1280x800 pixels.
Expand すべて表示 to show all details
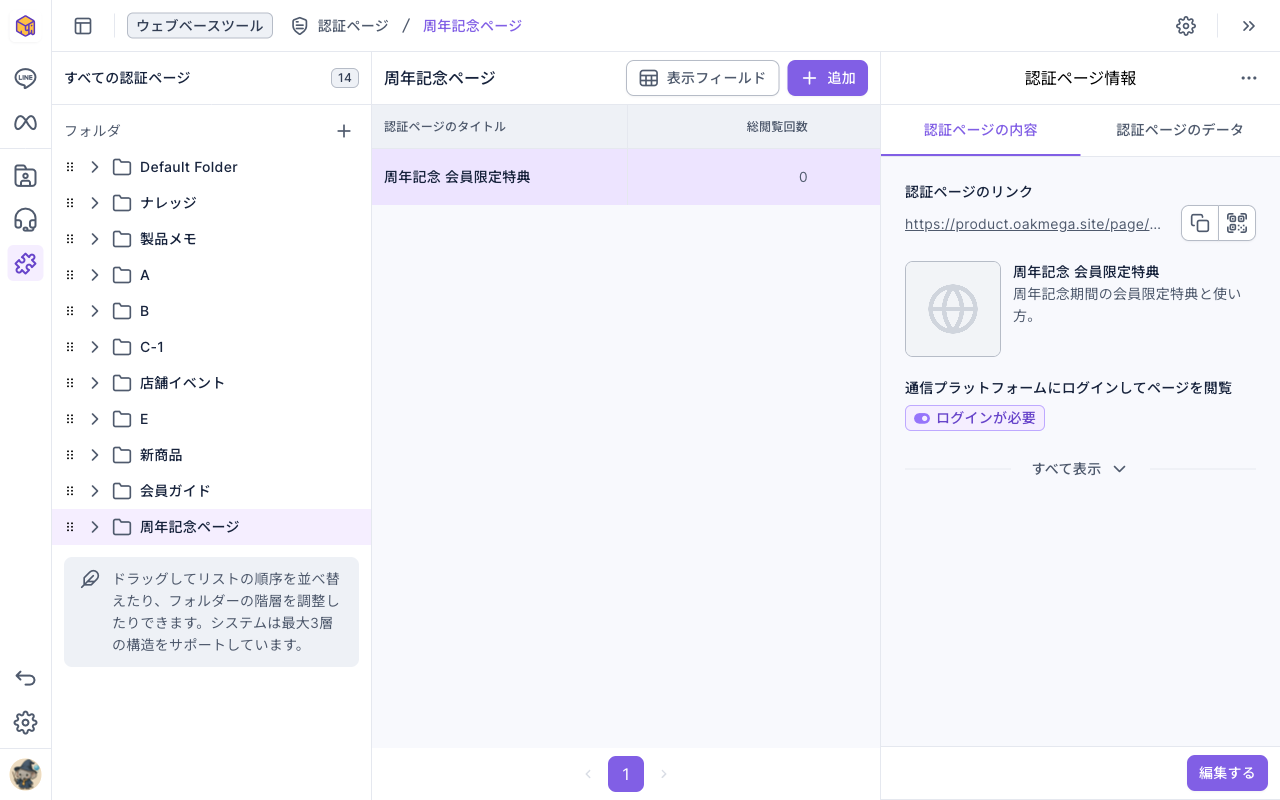pyautogui.click(x=1080, y=469)
